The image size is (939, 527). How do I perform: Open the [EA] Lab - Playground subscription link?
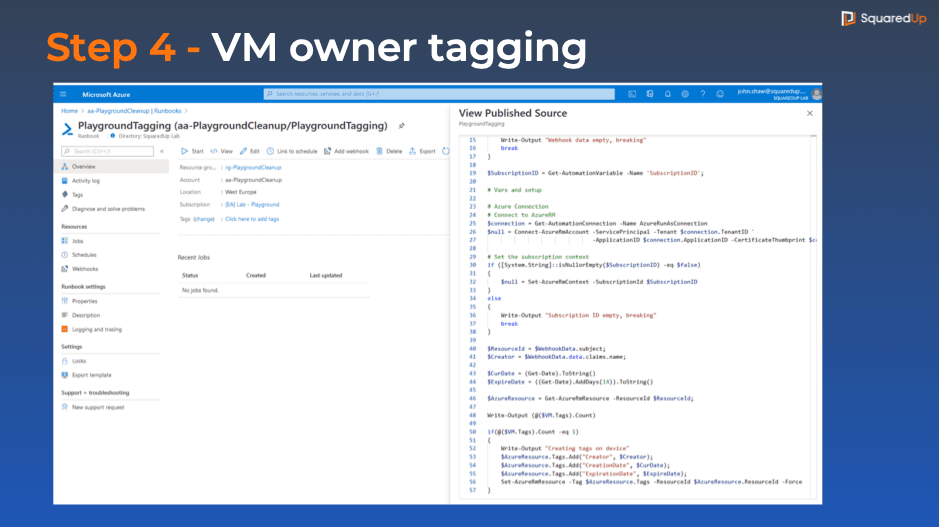pyautogui.click(x=252, y=205)
